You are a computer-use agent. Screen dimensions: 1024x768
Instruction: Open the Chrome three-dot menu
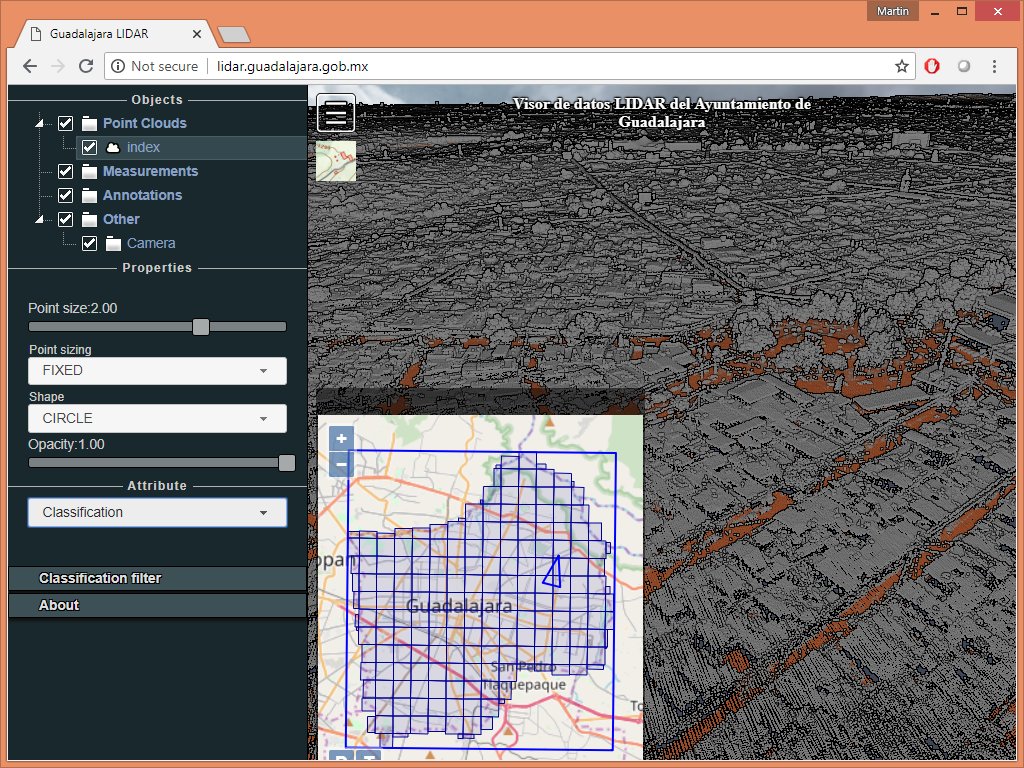tap(994, 66)
